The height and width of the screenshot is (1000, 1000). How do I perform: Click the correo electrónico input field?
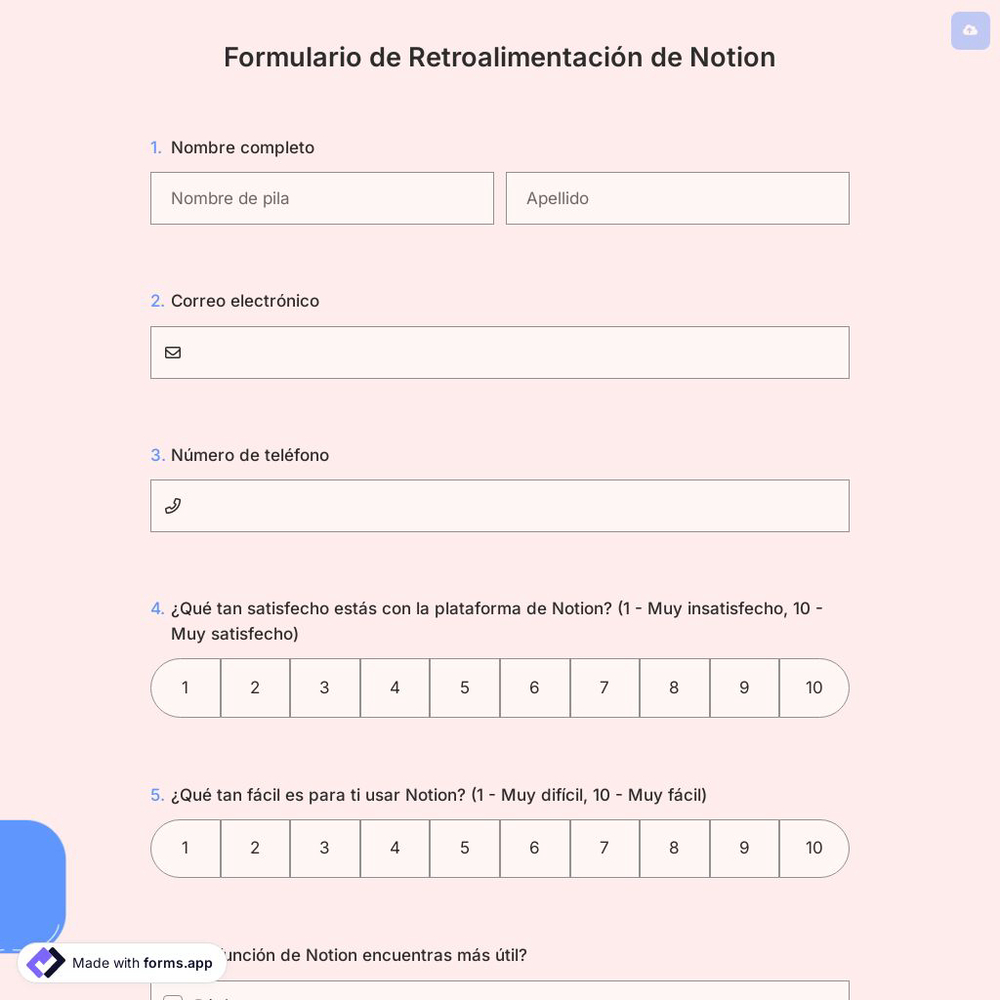pyautogui.click(x=500, y=352)
